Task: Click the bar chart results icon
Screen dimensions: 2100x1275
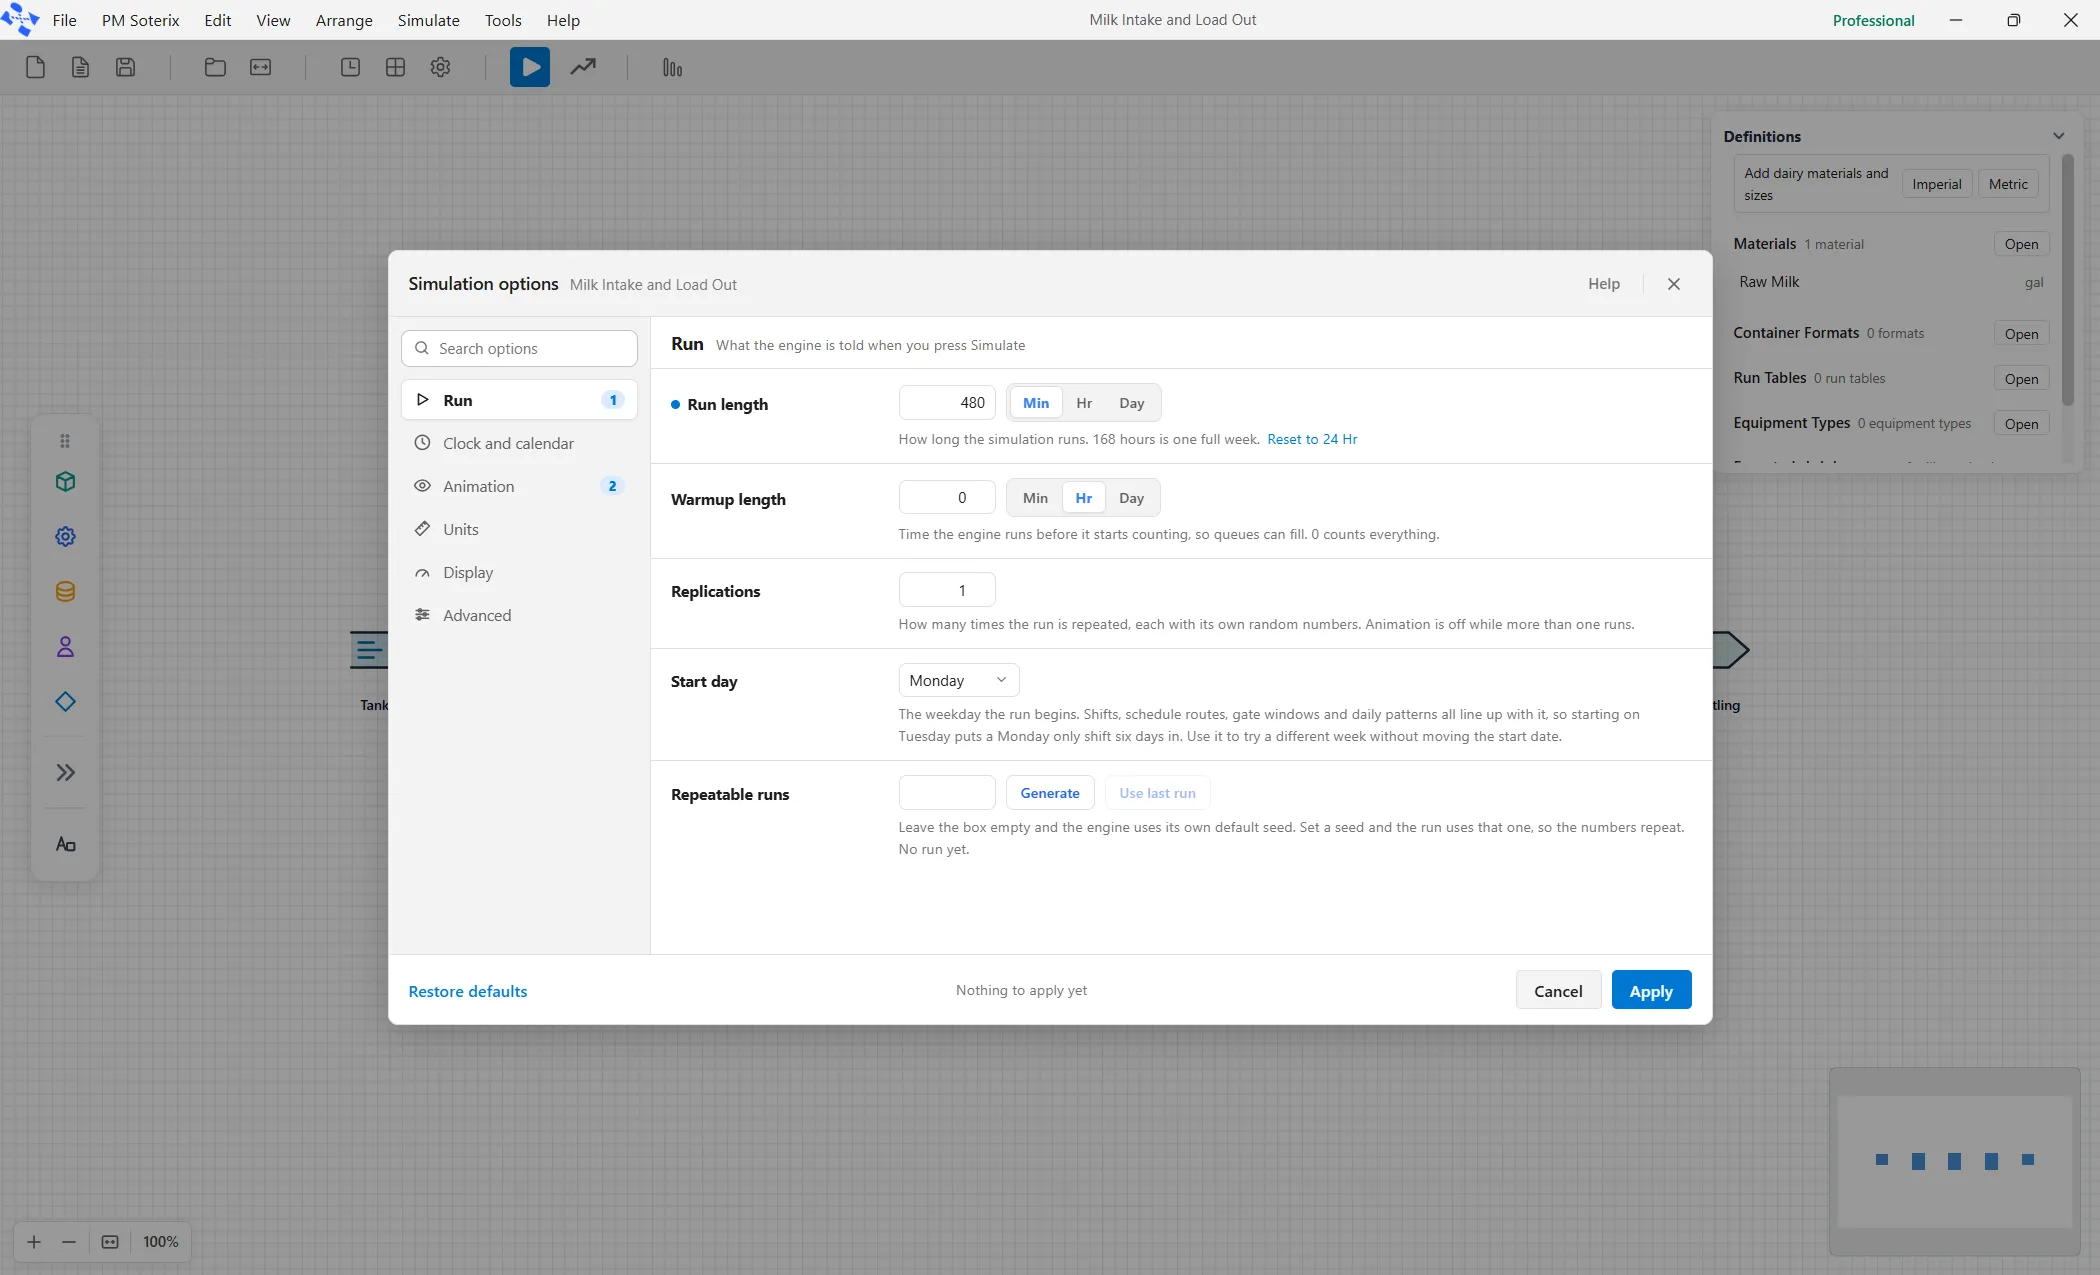Action: coord(672,67)
